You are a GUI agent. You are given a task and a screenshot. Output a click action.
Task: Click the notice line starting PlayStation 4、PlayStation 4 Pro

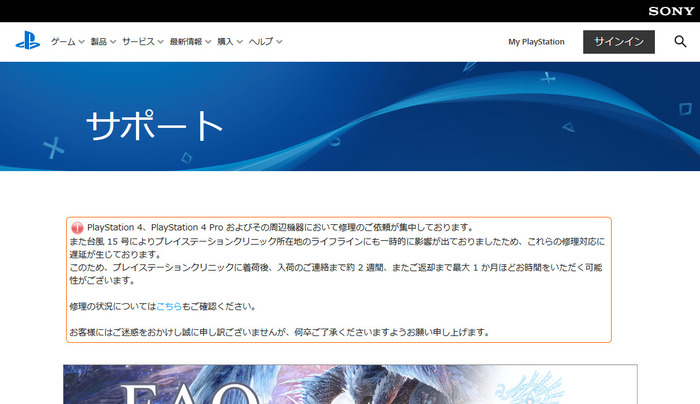point(280,227)
